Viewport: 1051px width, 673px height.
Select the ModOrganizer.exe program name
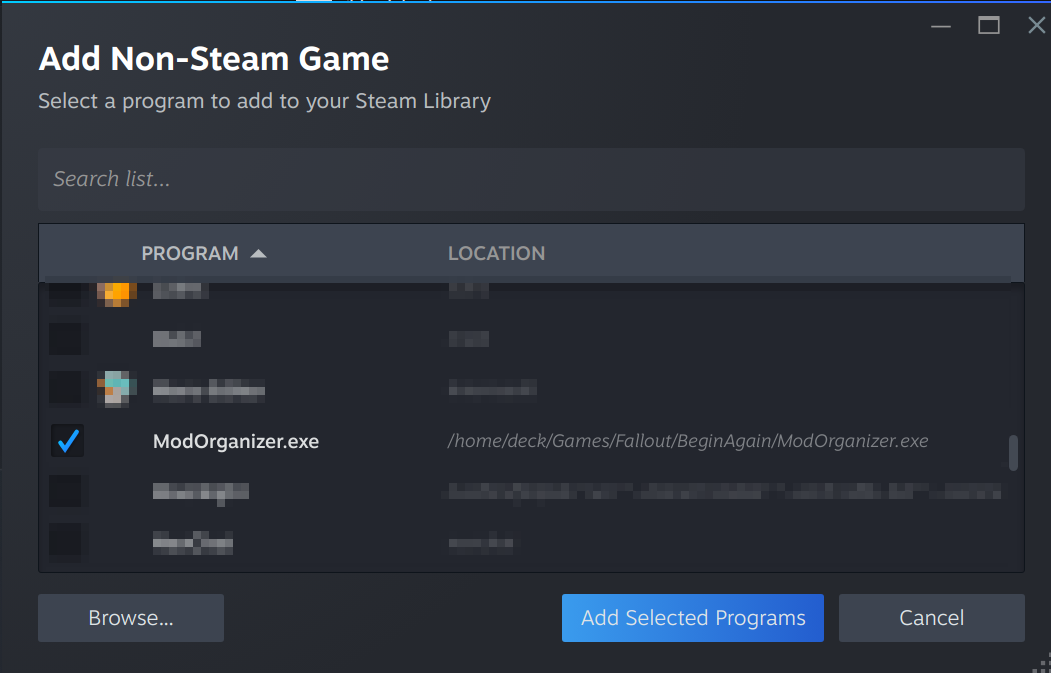coord(236,441)
